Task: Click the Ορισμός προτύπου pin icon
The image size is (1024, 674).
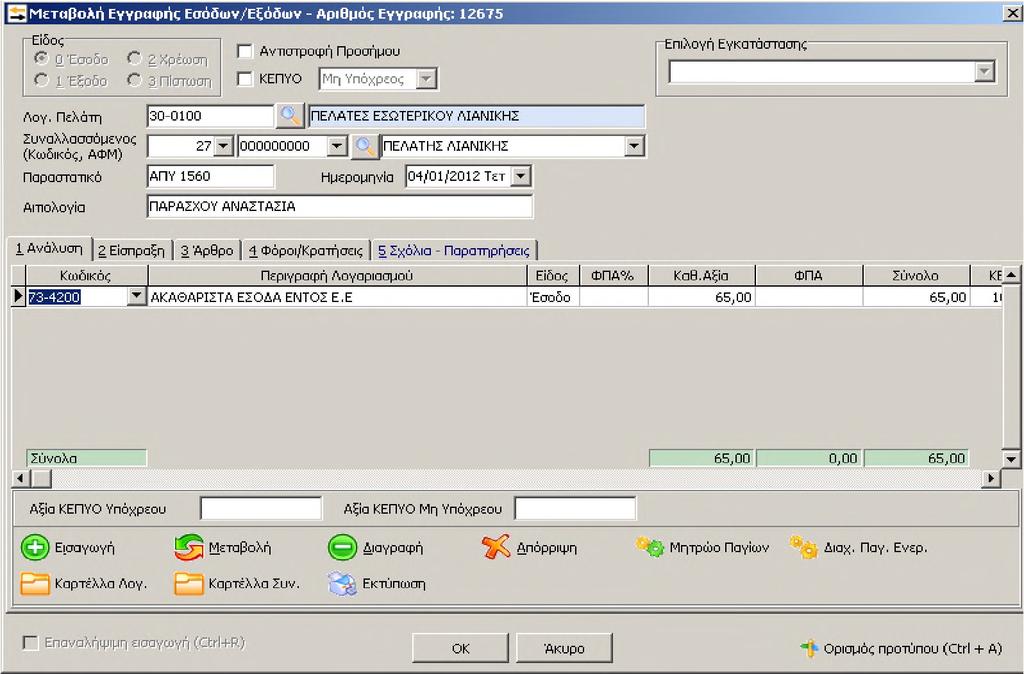Action: [809, 648]
